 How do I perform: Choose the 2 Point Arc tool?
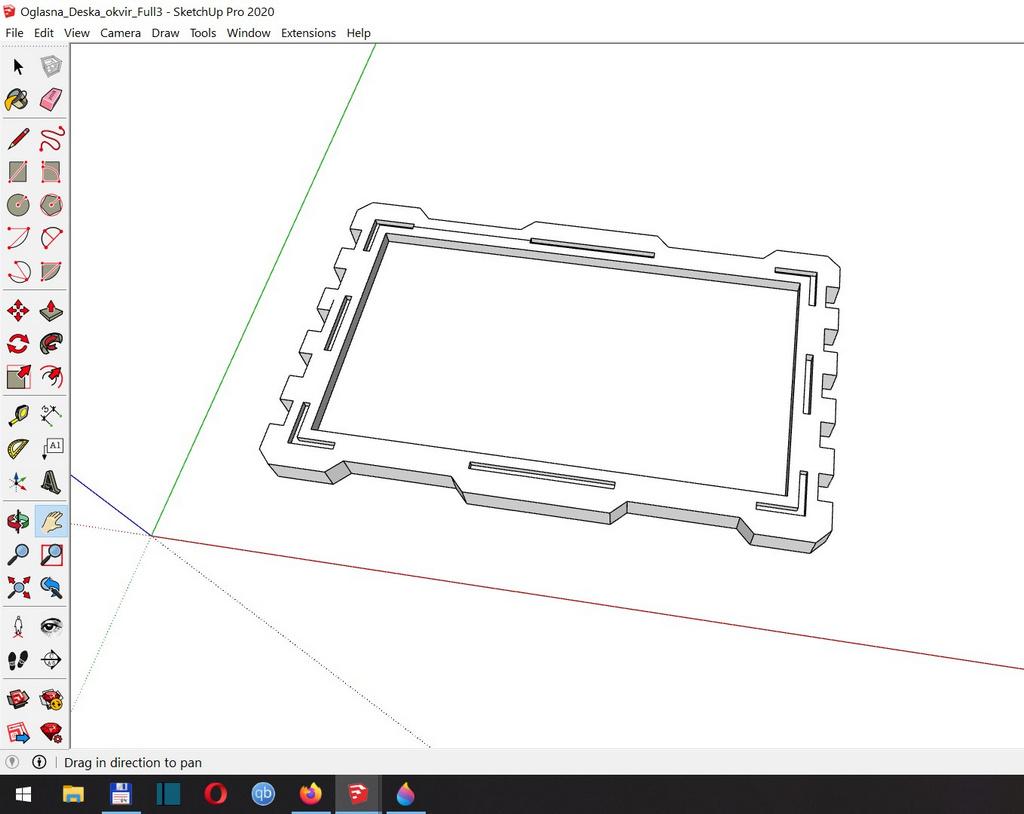(x=51, y=238)
